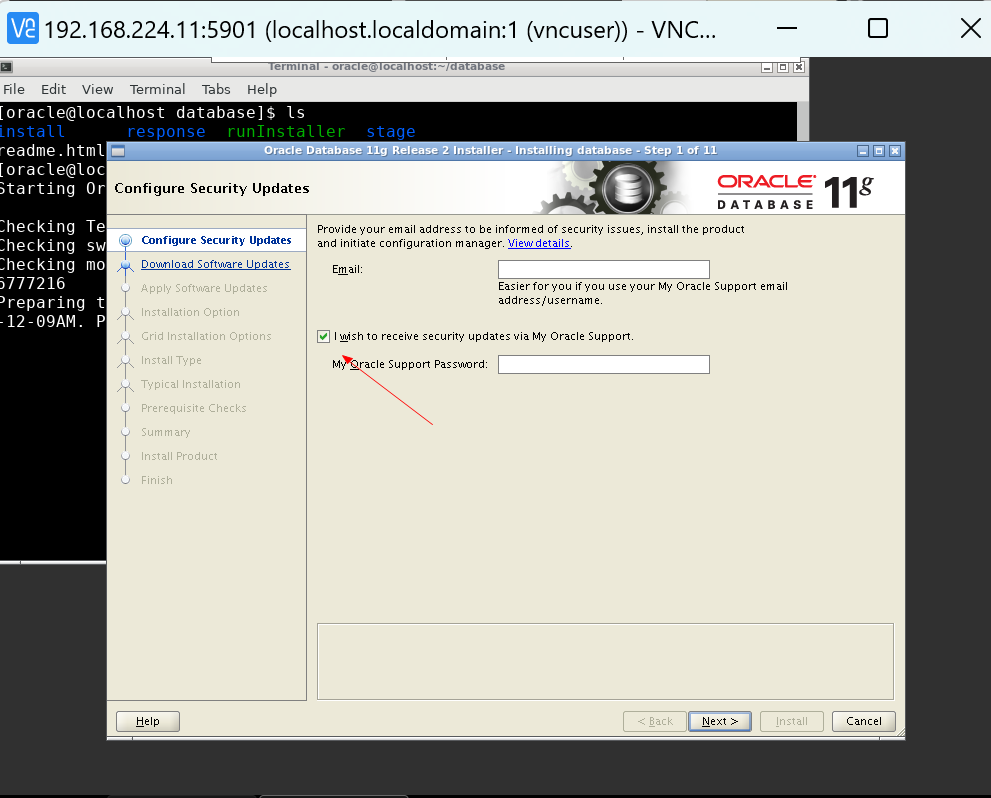Click the 'install' directory name in terminal

32,131
